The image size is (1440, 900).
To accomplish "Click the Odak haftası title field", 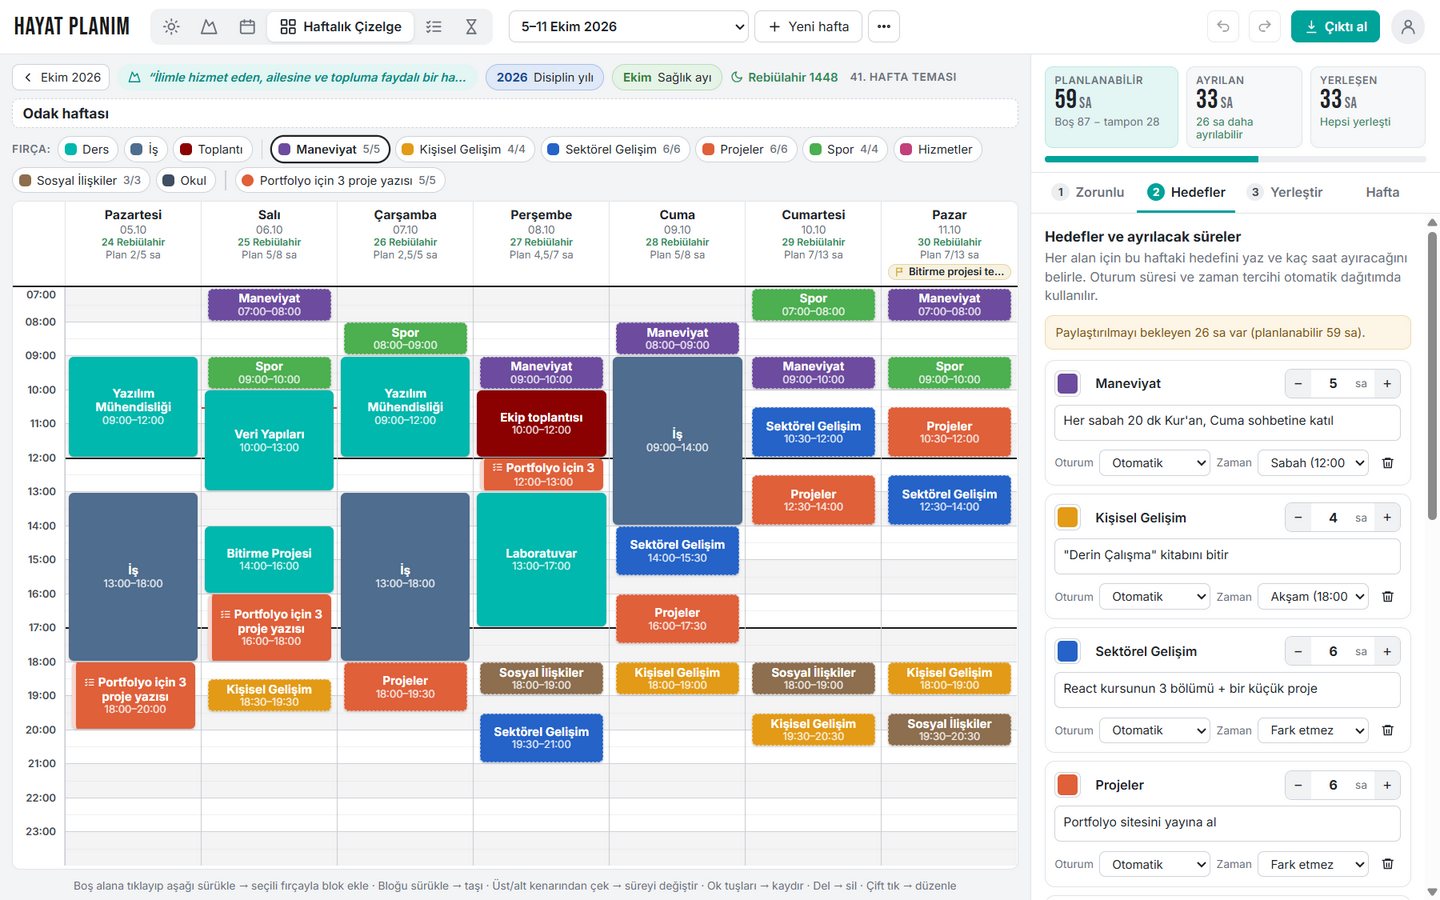I will pos(515,114).
